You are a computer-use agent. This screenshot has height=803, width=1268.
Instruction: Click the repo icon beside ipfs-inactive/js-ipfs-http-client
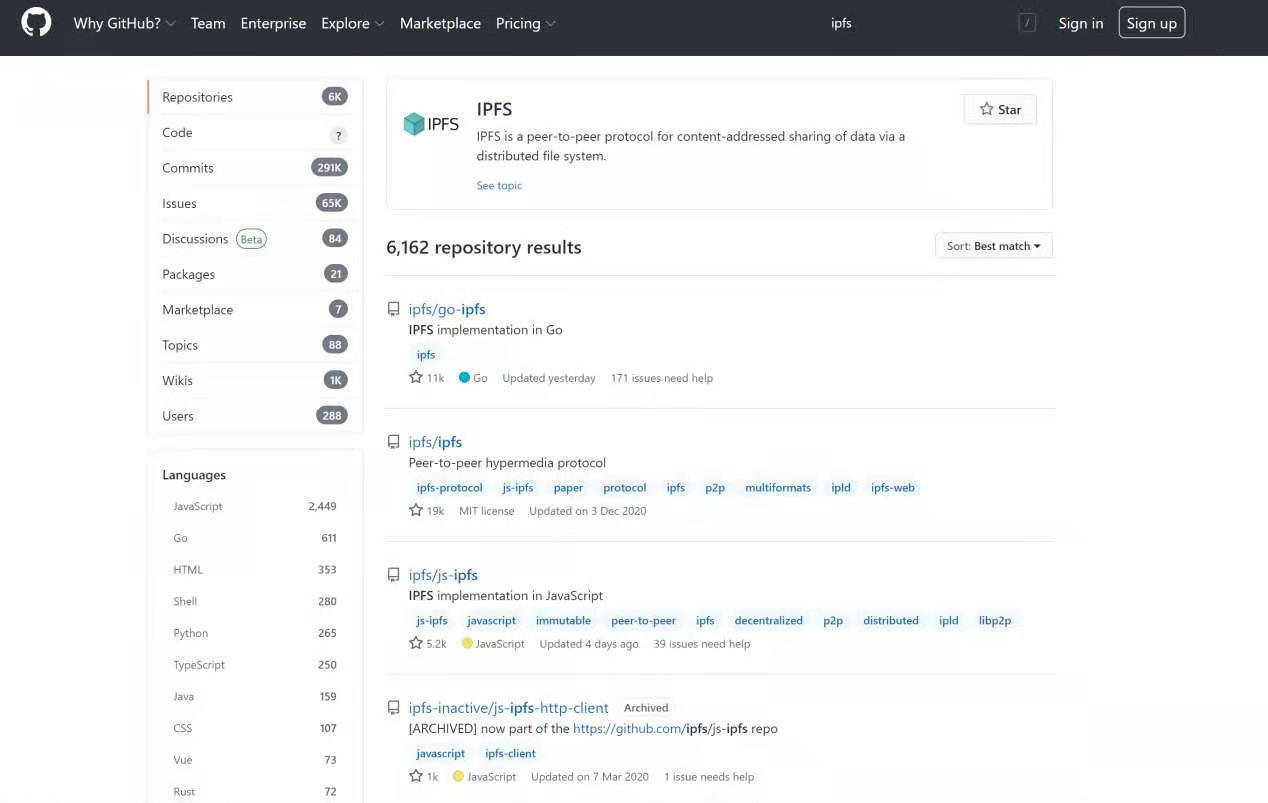point(394,708)
